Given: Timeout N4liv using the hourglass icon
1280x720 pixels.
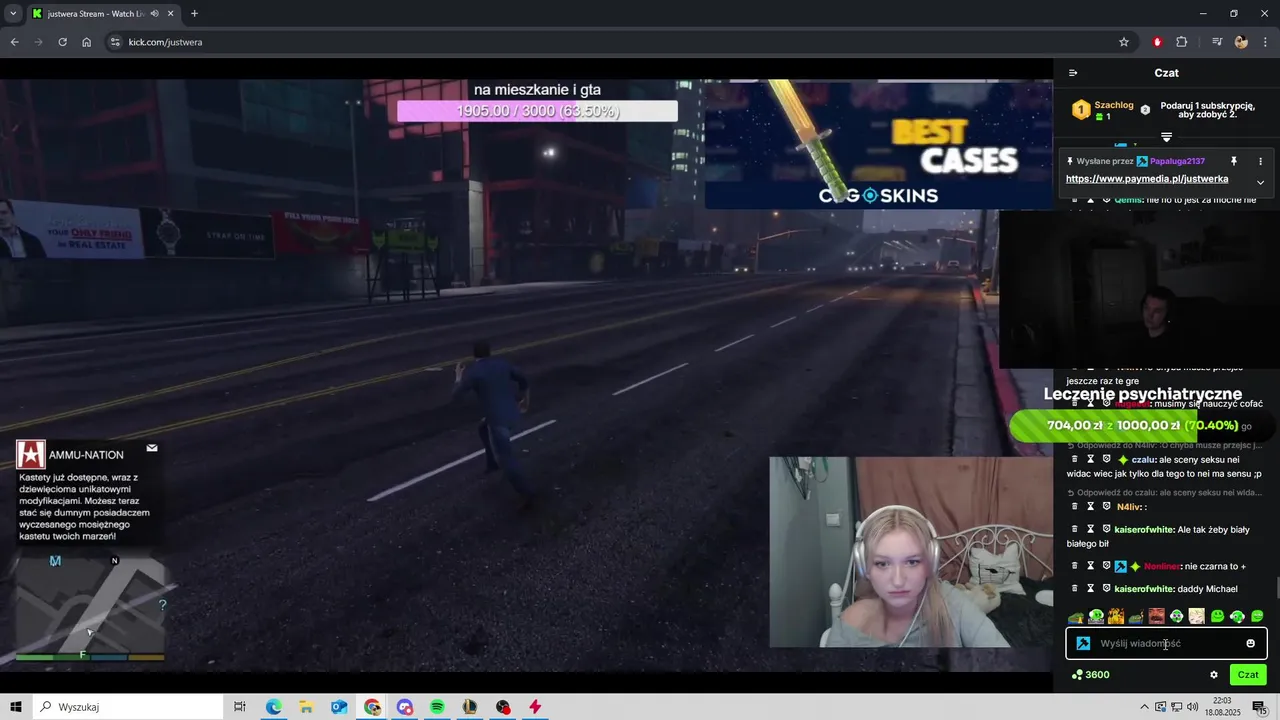Looking at the screenshot, I should pyautogui.click(x=1091, y=506).
